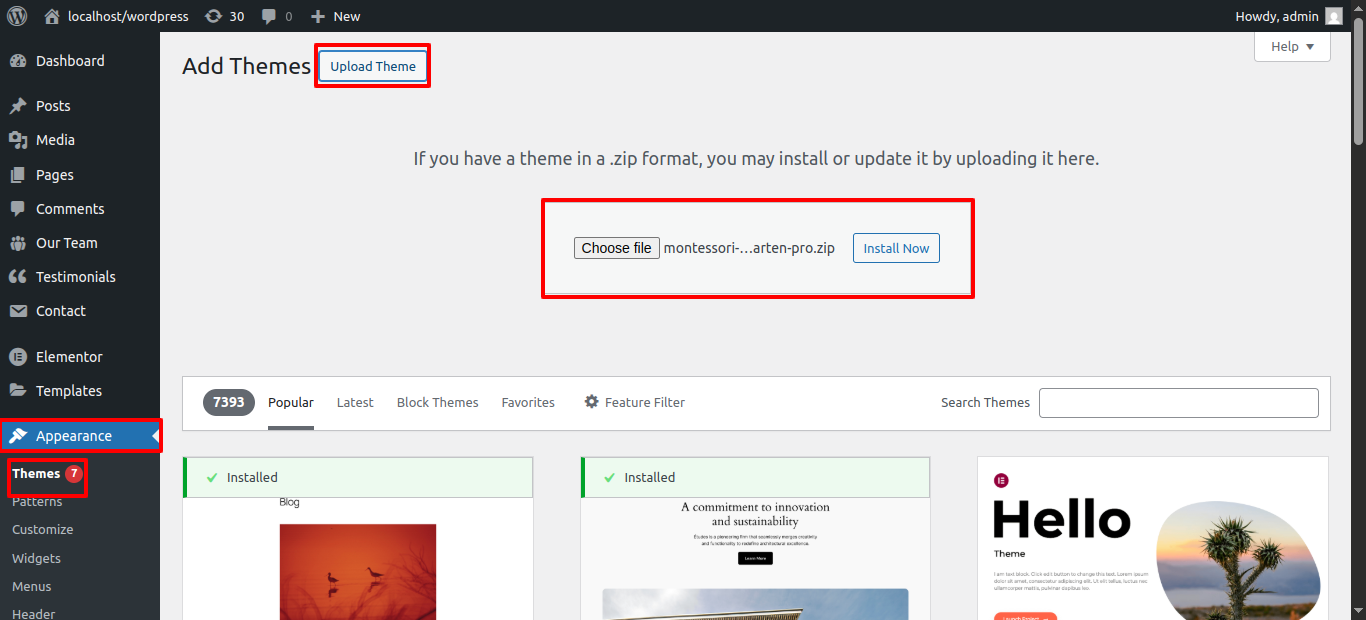This screenshot has width=1366, height=620.
Task: Open the comments bubble in admin bar
Action: tap(269, 16)
